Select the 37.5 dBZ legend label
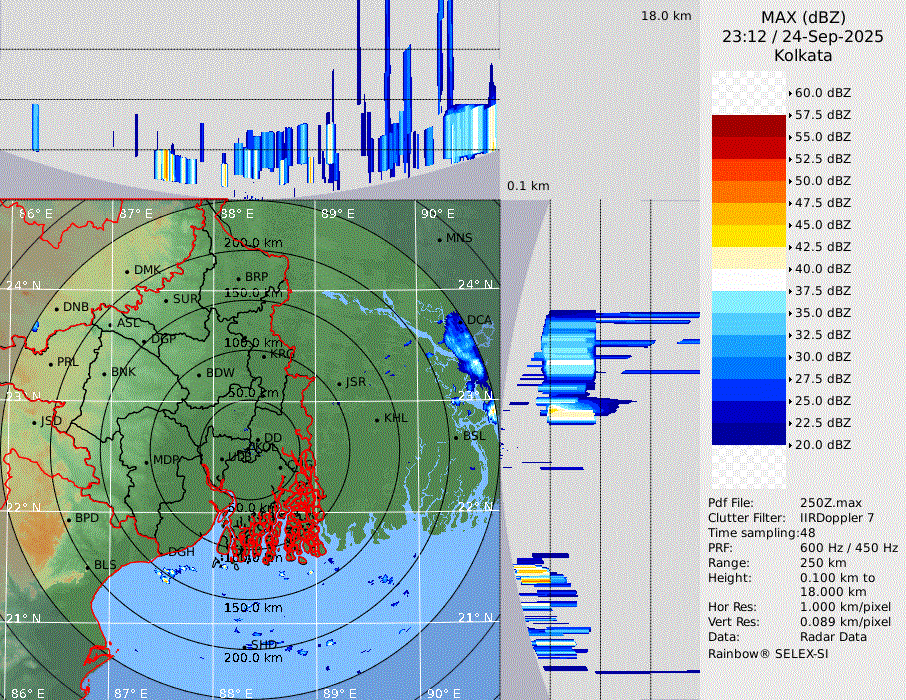906x700 pixels. (822, 291)
